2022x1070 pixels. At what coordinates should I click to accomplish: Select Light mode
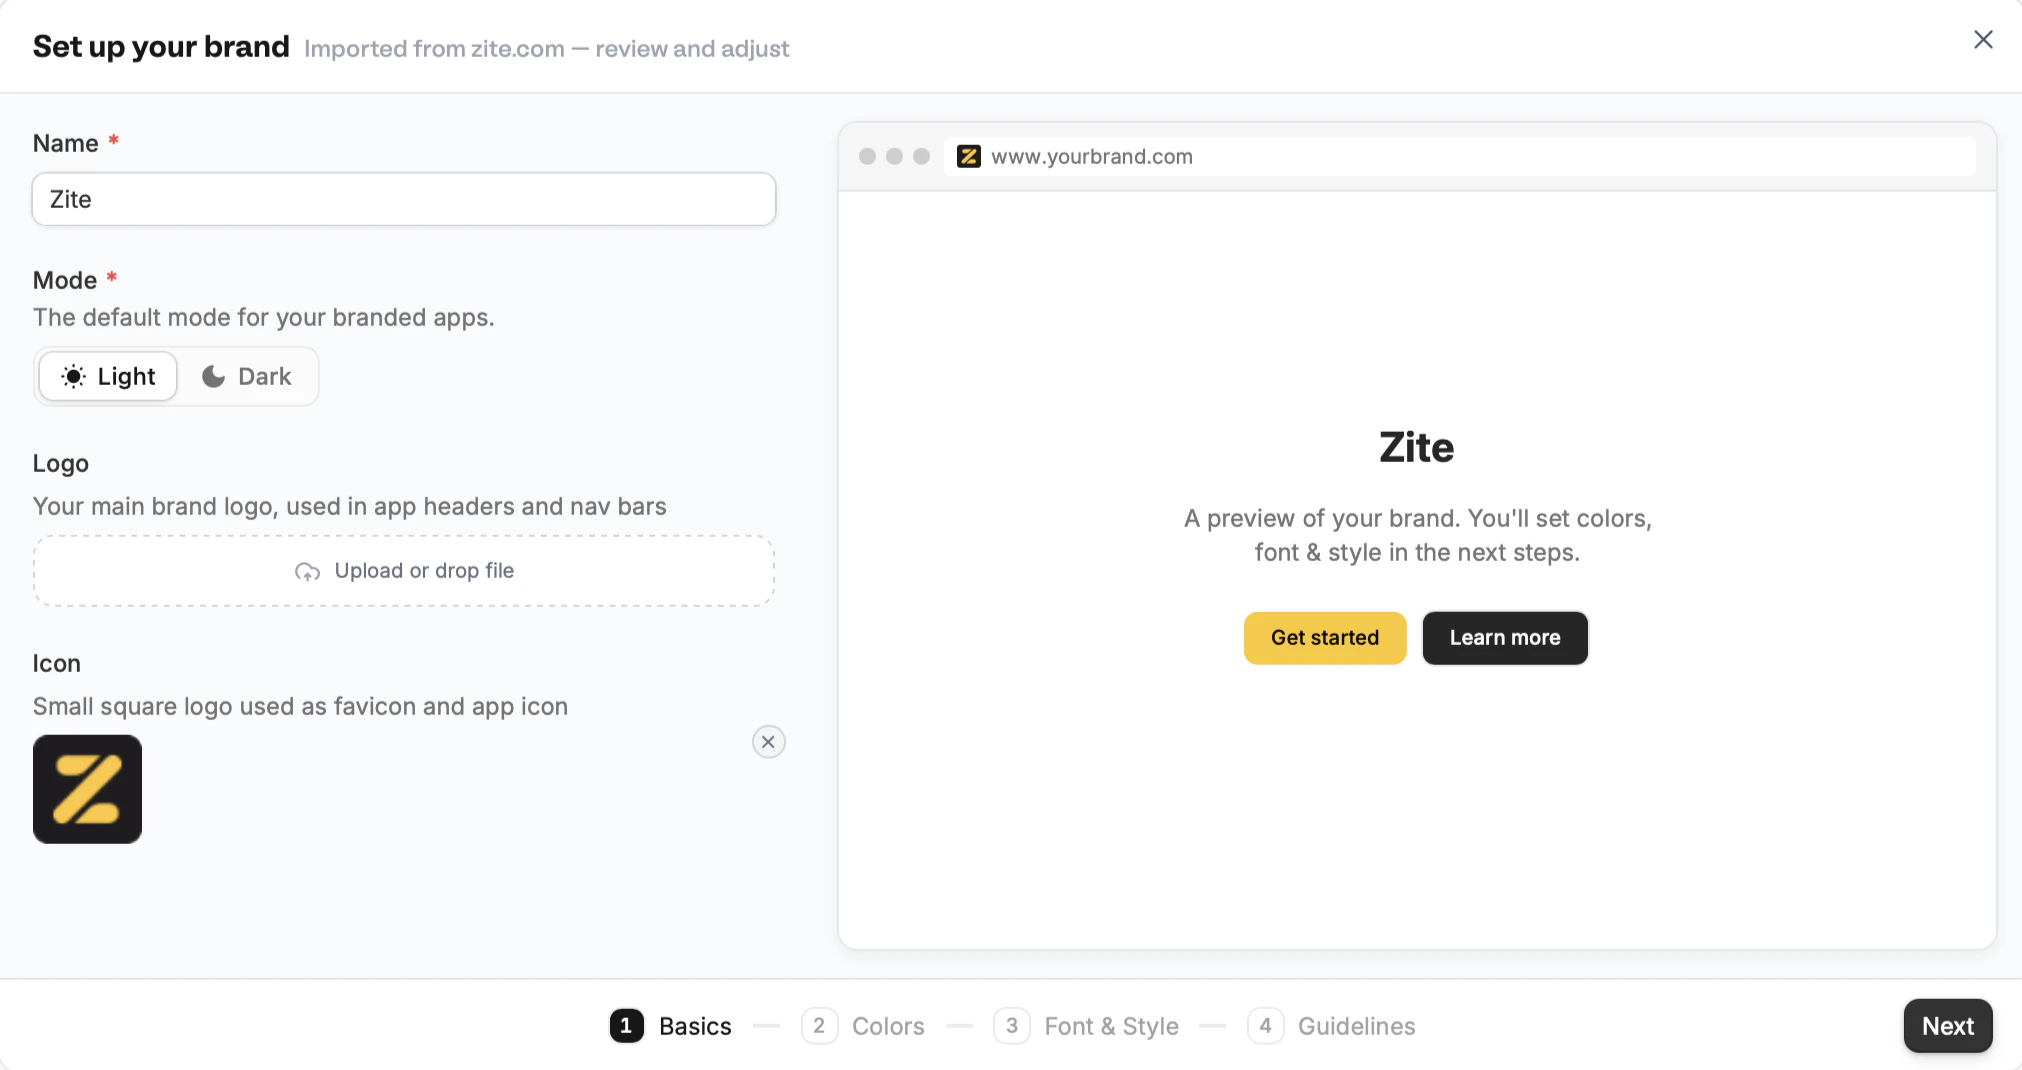pyautogui.click(x=108, y=376)
